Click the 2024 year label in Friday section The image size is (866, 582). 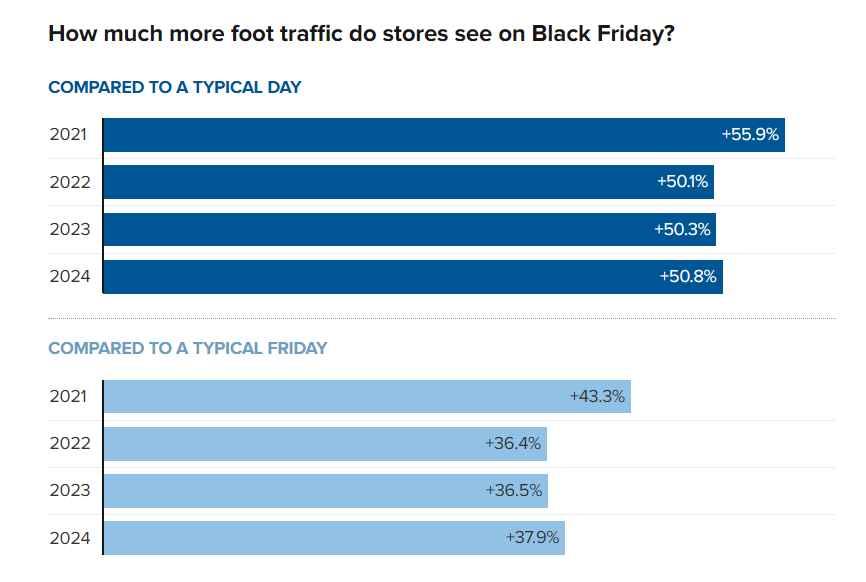(x=70, y=538)
